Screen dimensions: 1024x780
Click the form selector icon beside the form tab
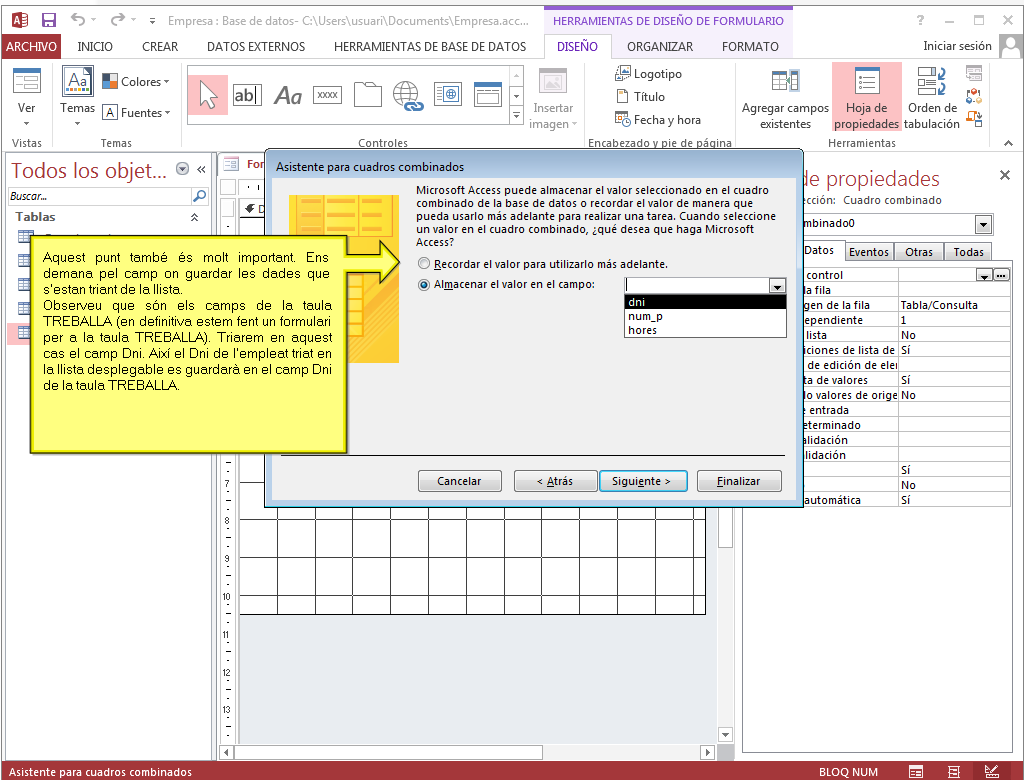click(x=231, y=164)
